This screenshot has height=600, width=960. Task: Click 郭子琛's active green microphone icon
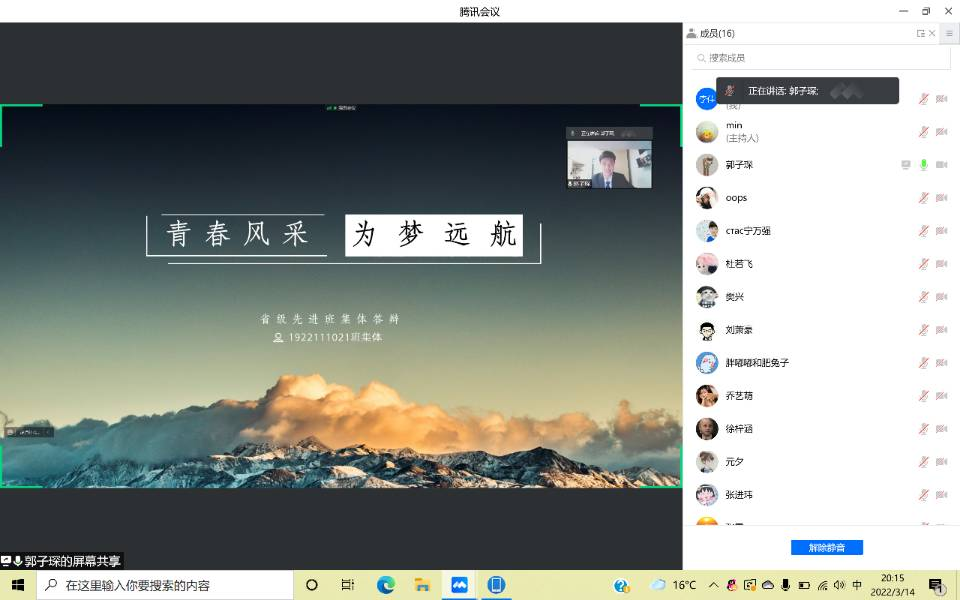923,164
